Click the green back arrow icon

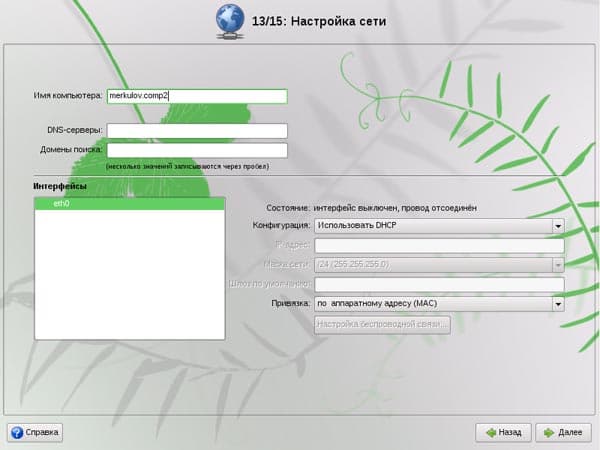pos(491,433)
